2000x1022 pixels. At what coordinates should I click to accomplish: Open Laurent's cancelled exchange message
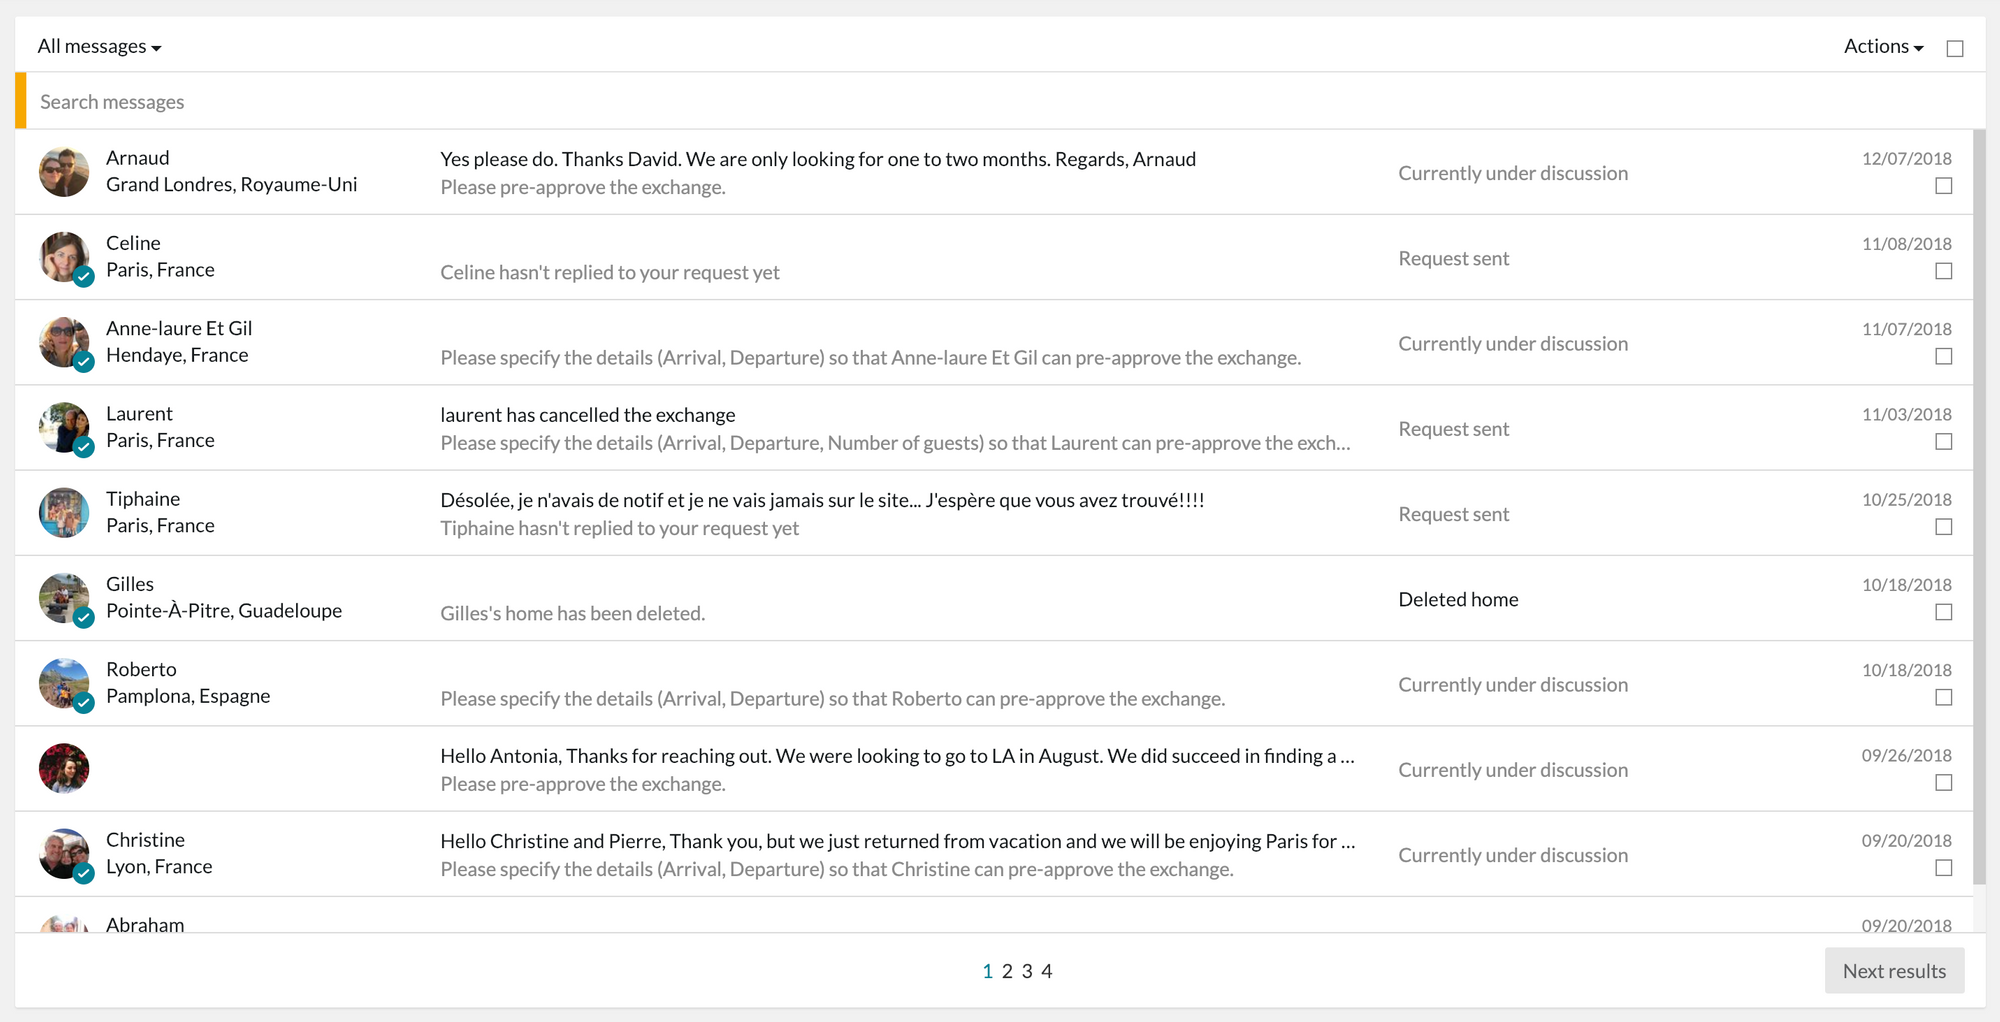[588, 415]
